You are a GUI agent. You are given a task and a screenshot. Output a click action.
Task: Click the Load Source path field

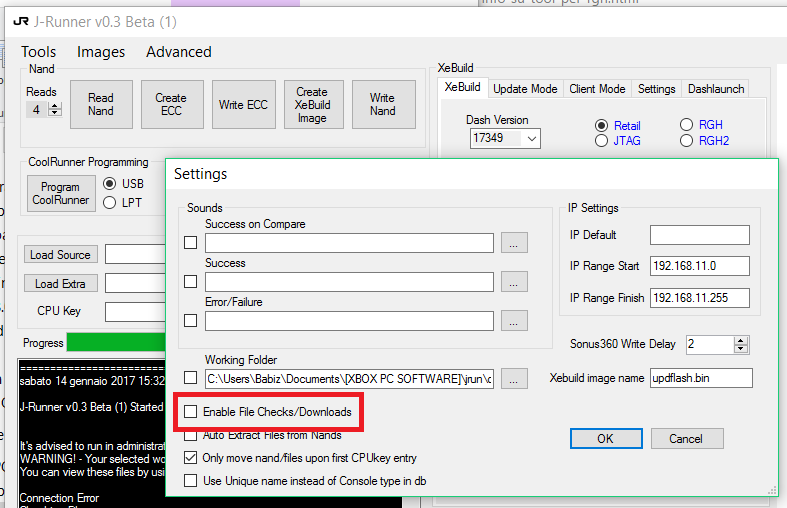click(x=135, y=255)
